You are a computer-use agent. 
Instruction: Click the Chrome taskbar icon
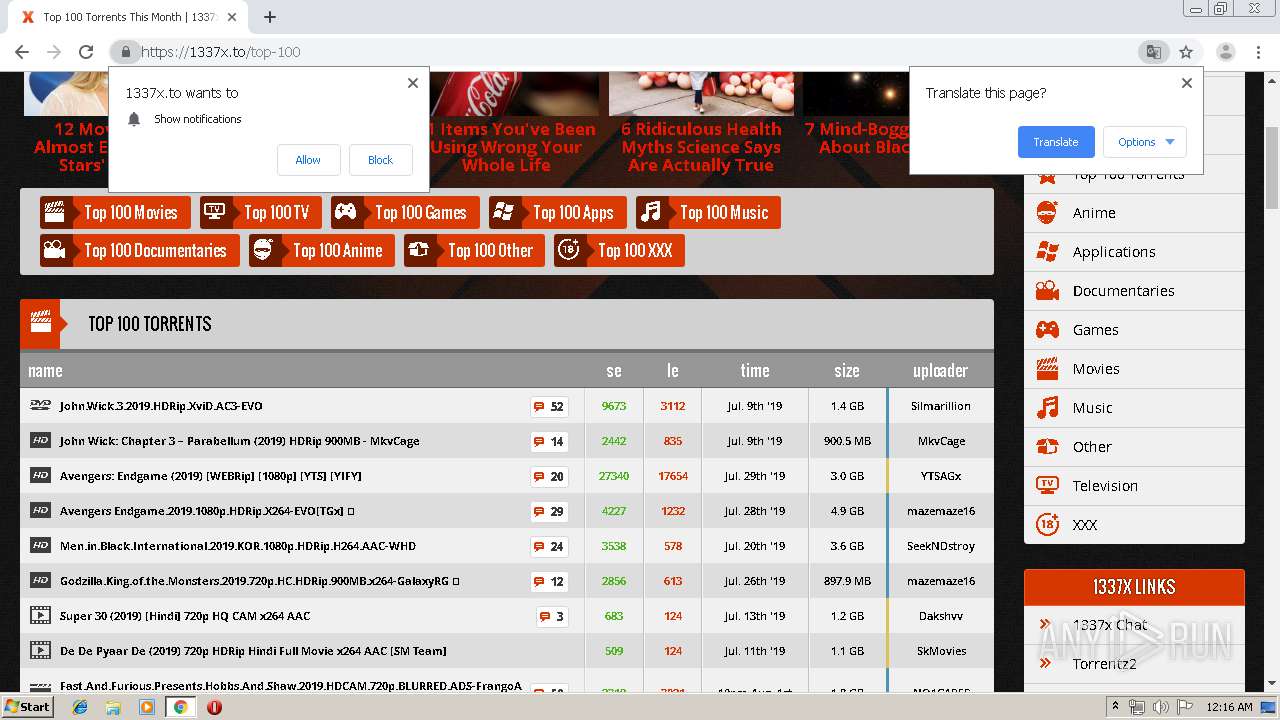(181, 707)
